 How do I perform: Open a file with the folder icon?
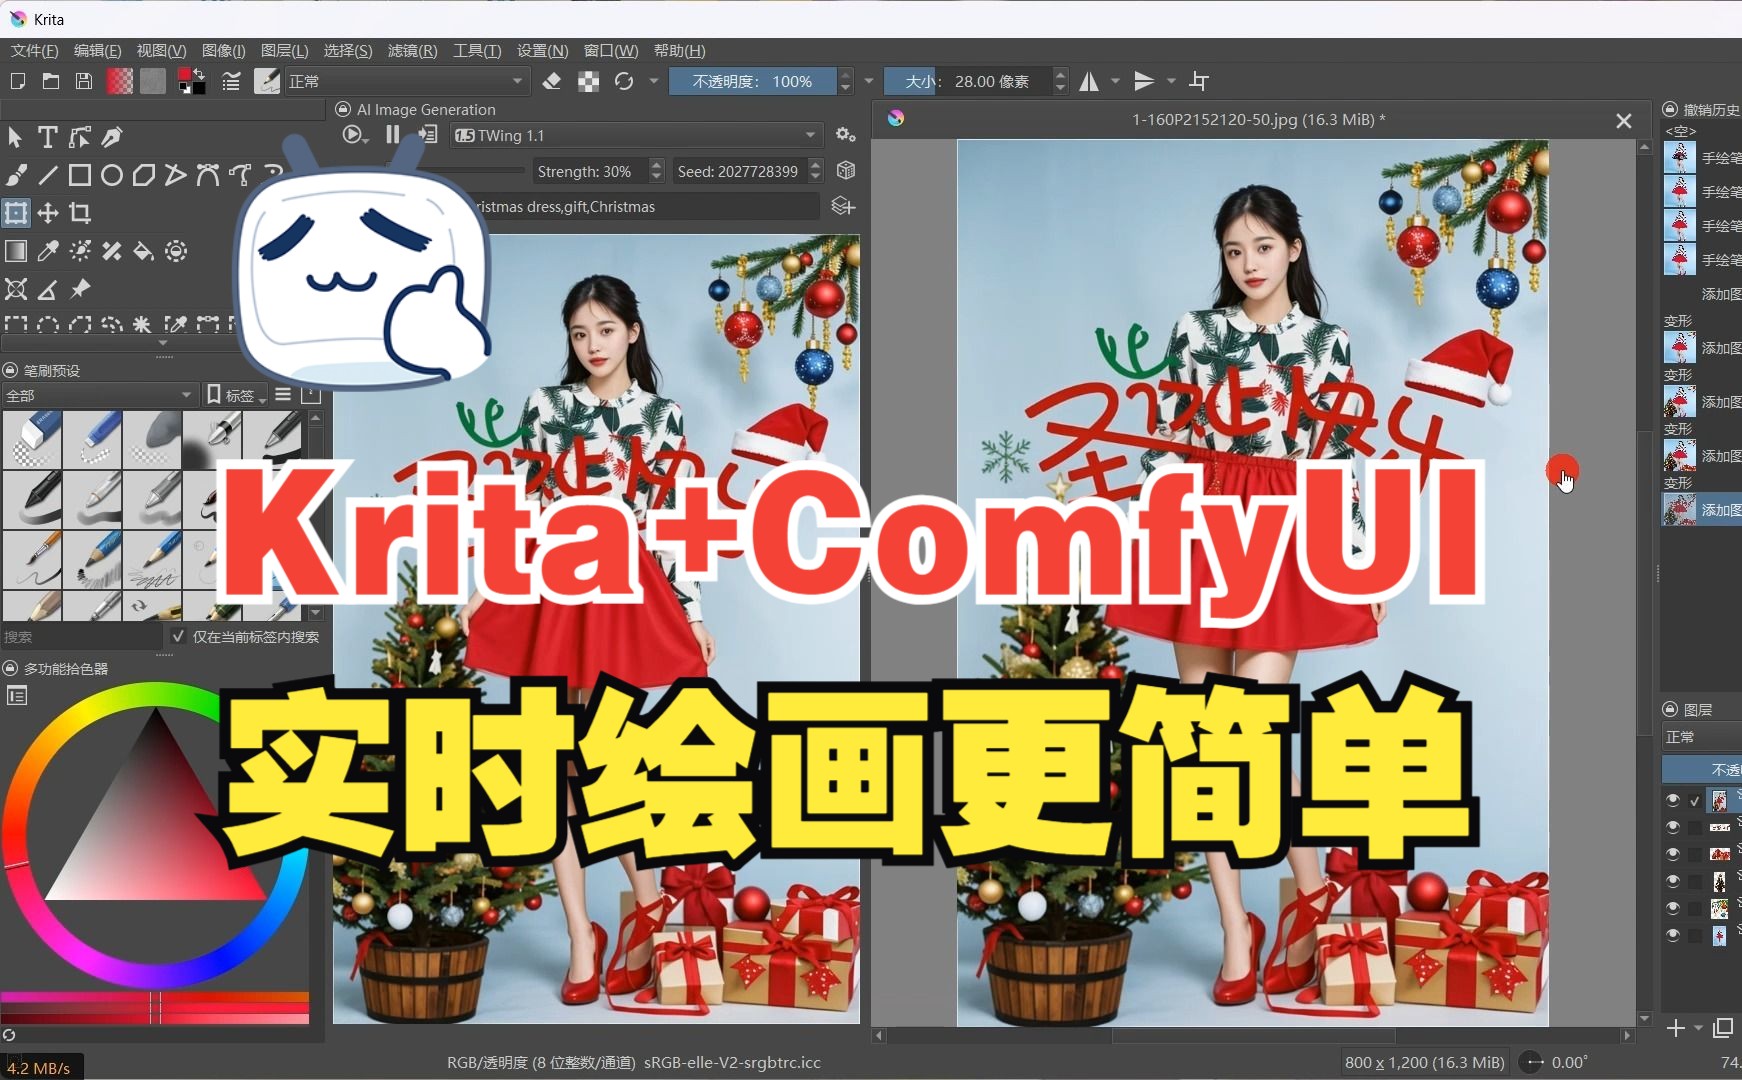[50, 81]
